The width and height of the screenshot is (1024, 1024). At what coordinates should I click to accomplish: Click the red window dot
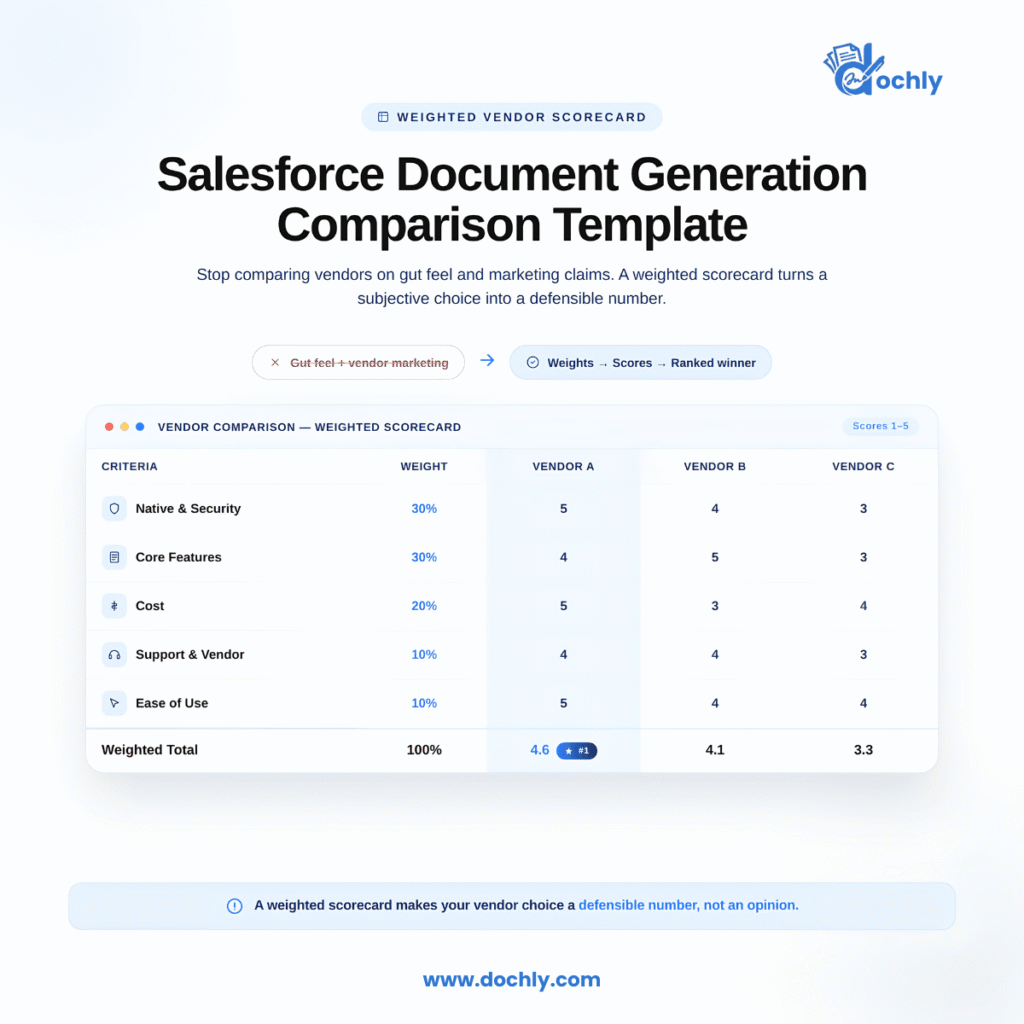point(109,427)
